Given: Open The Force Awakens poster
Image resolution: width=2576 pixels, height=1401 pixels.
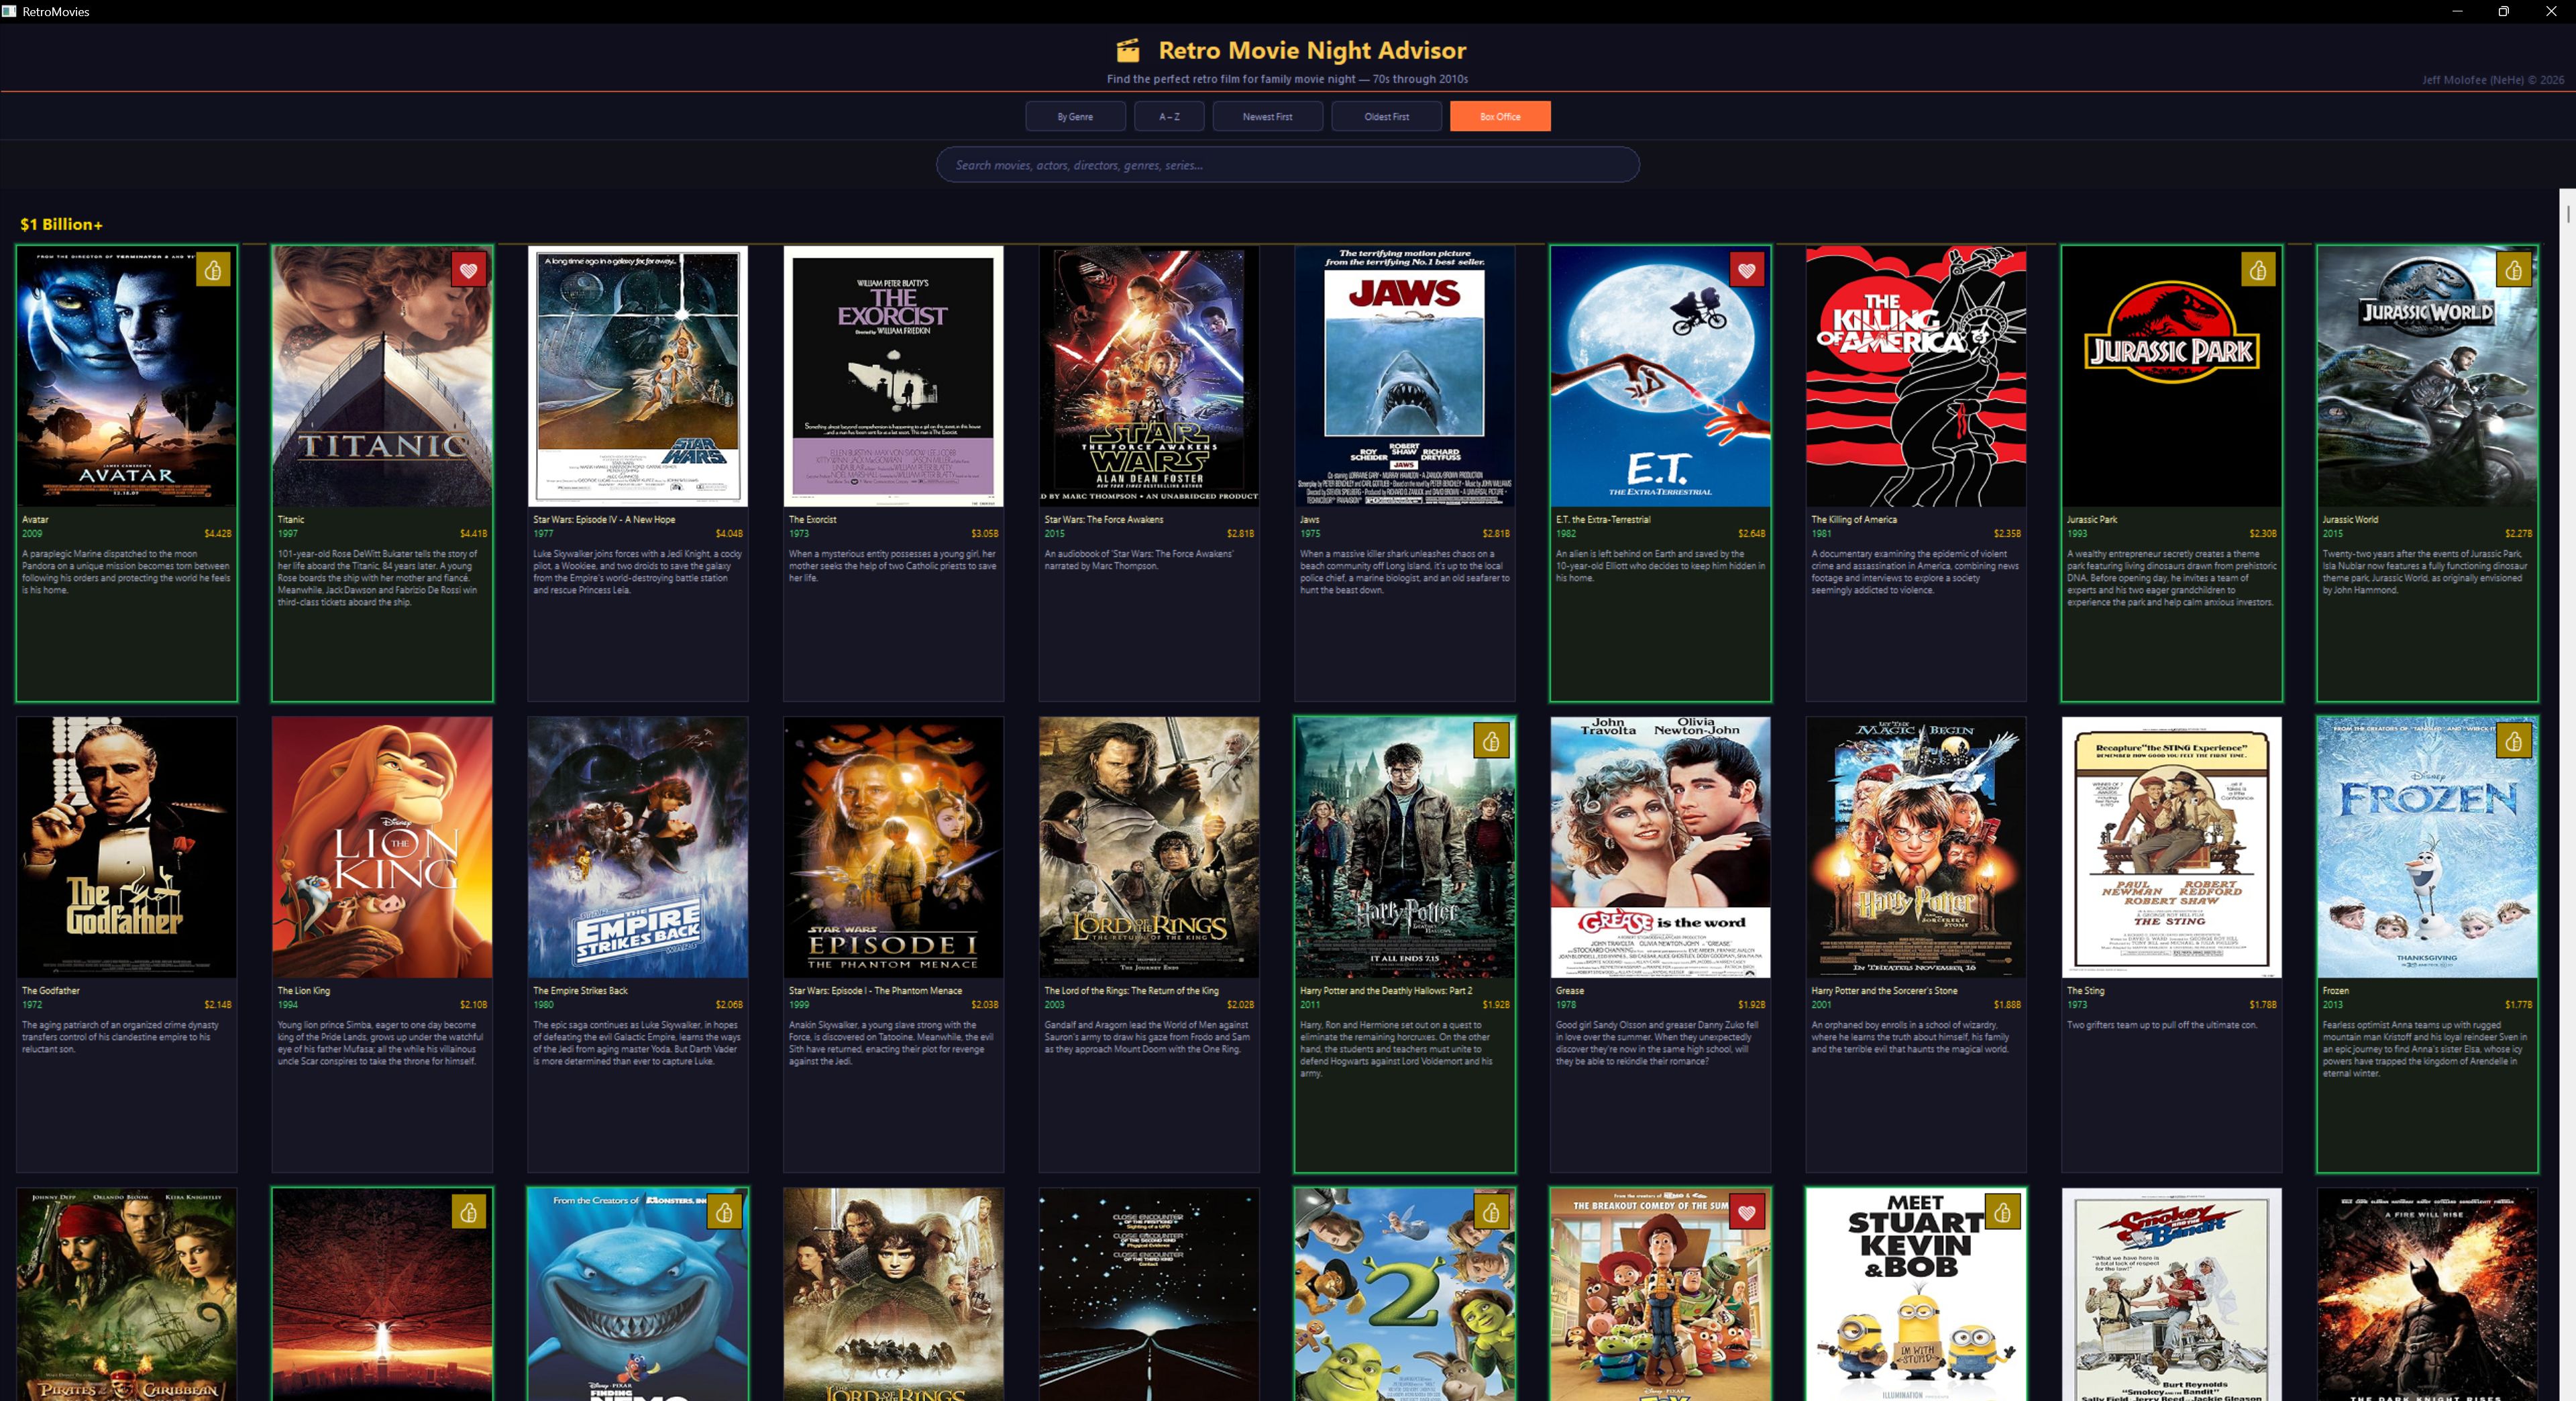Looking at the screenshot, I should (x=1149, y=377).
